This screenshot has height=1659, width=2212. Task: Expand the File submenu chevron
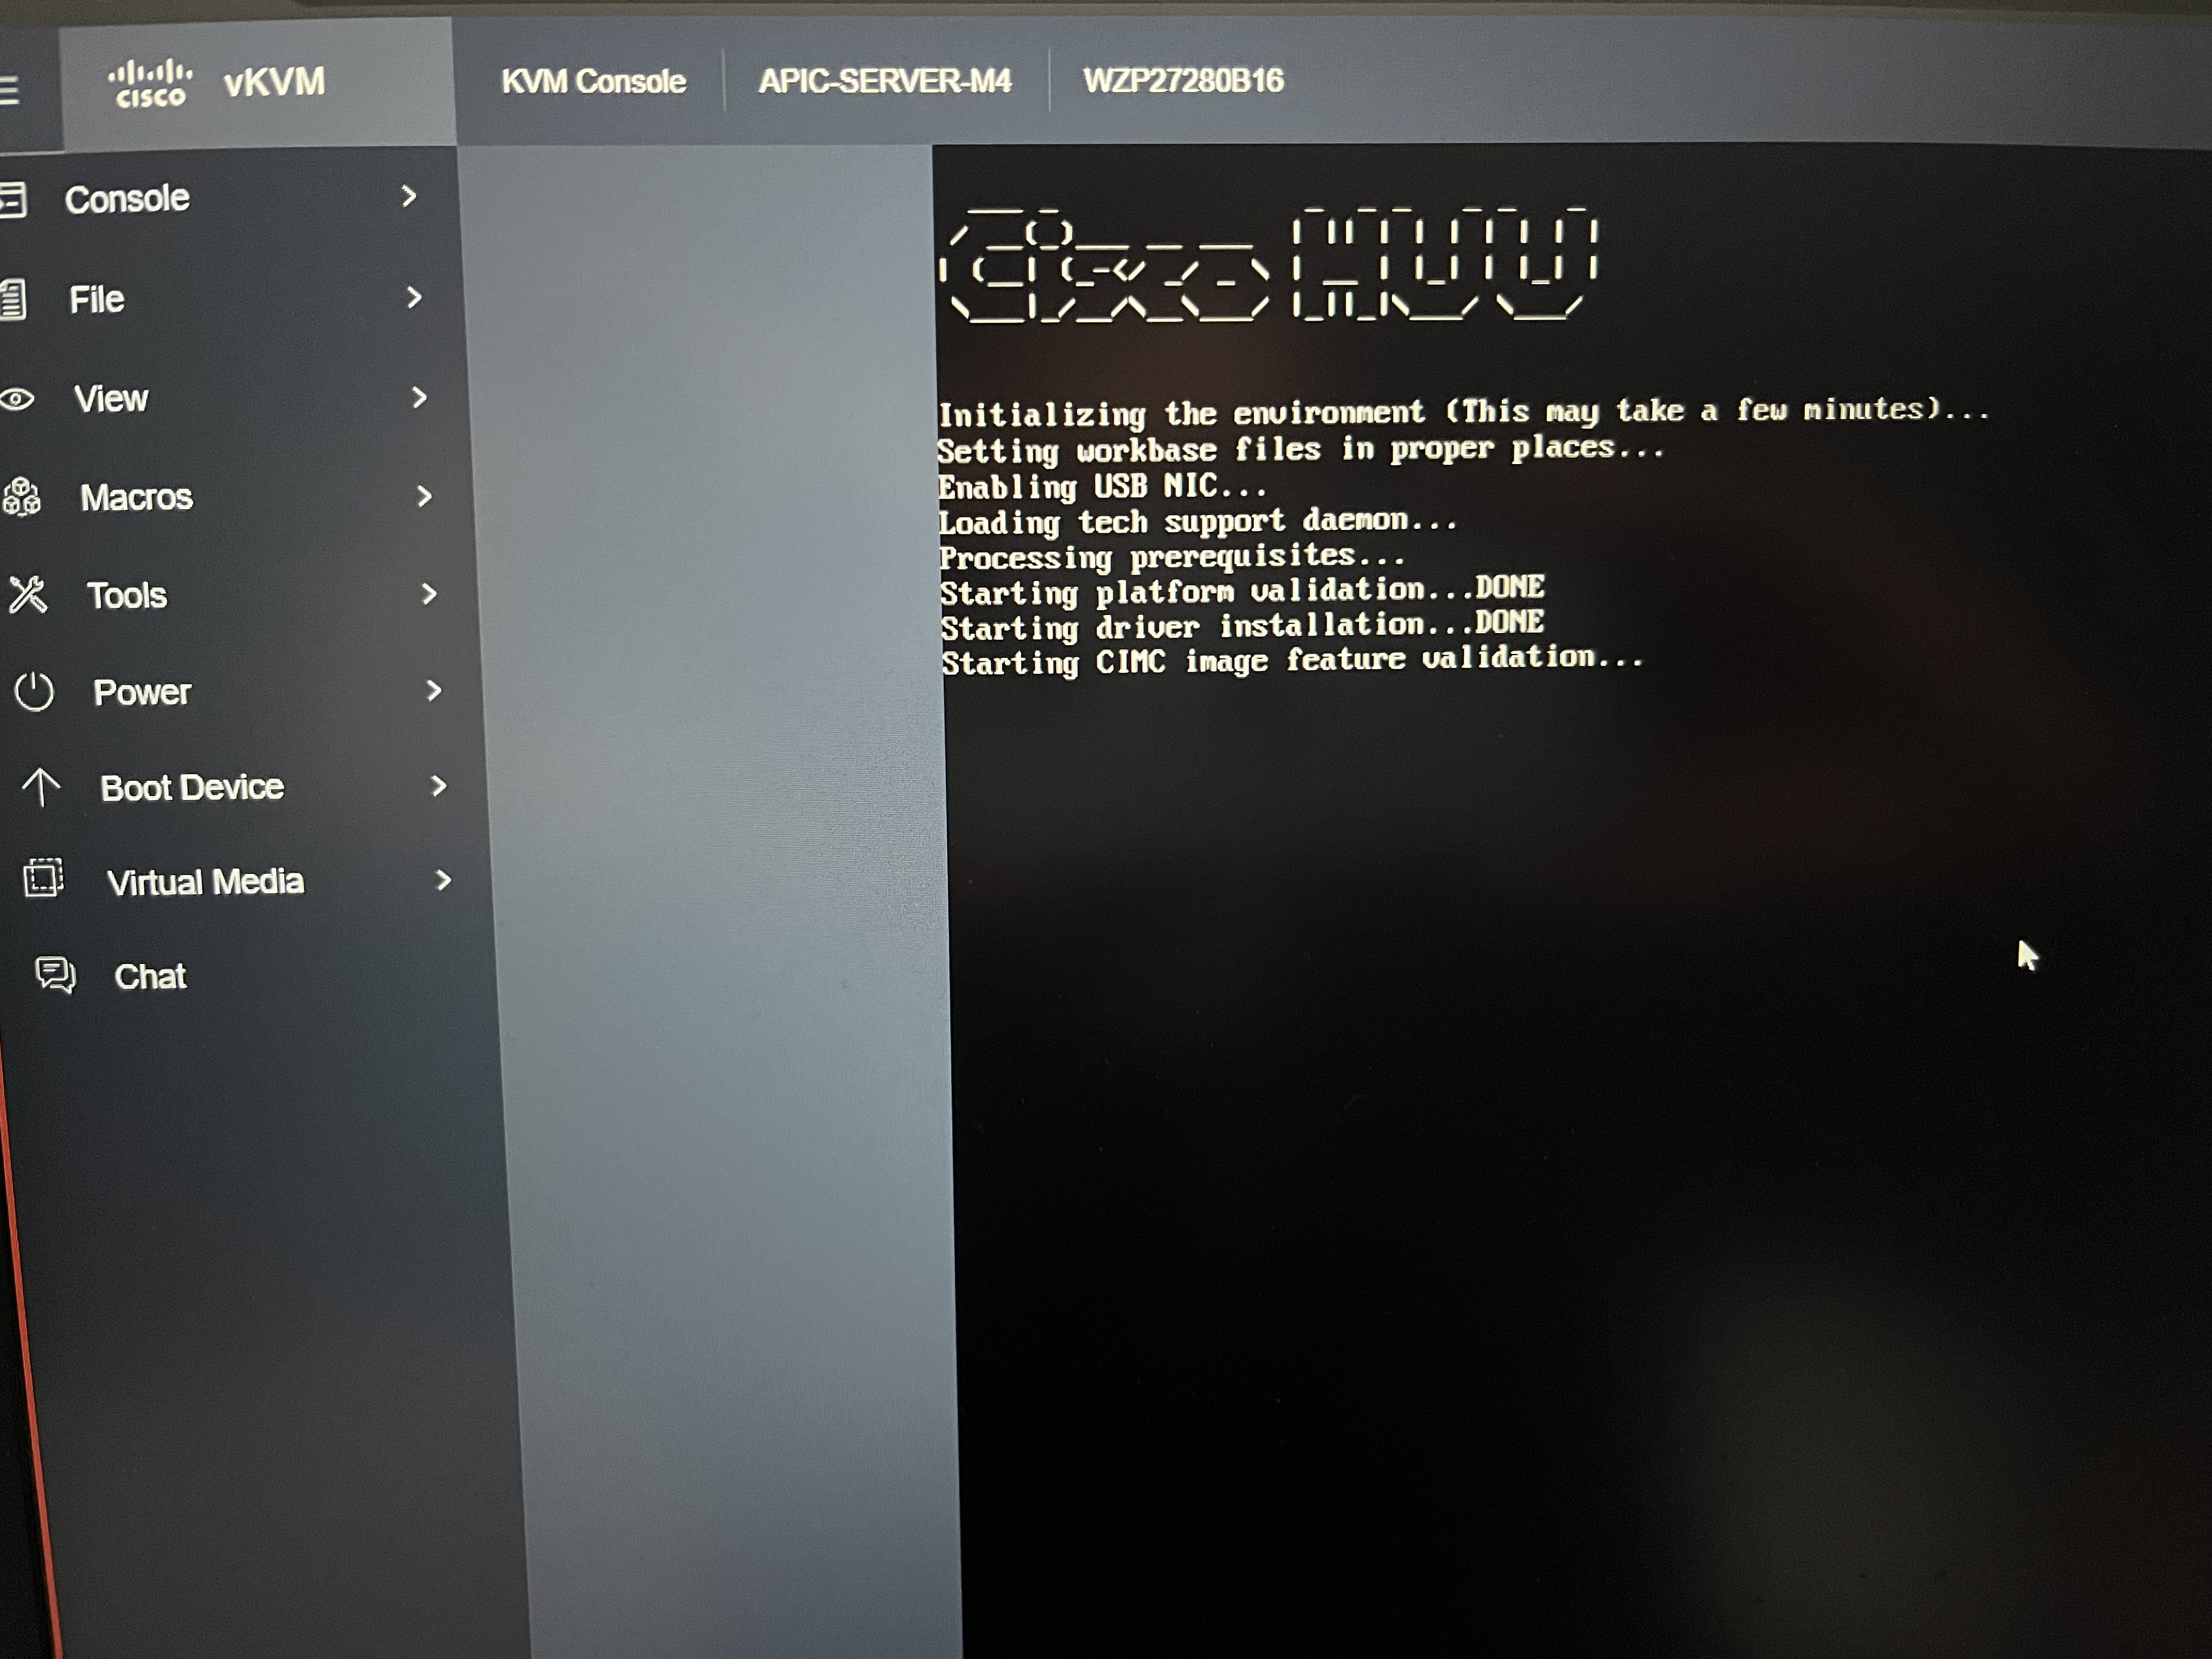coord(414,297)
